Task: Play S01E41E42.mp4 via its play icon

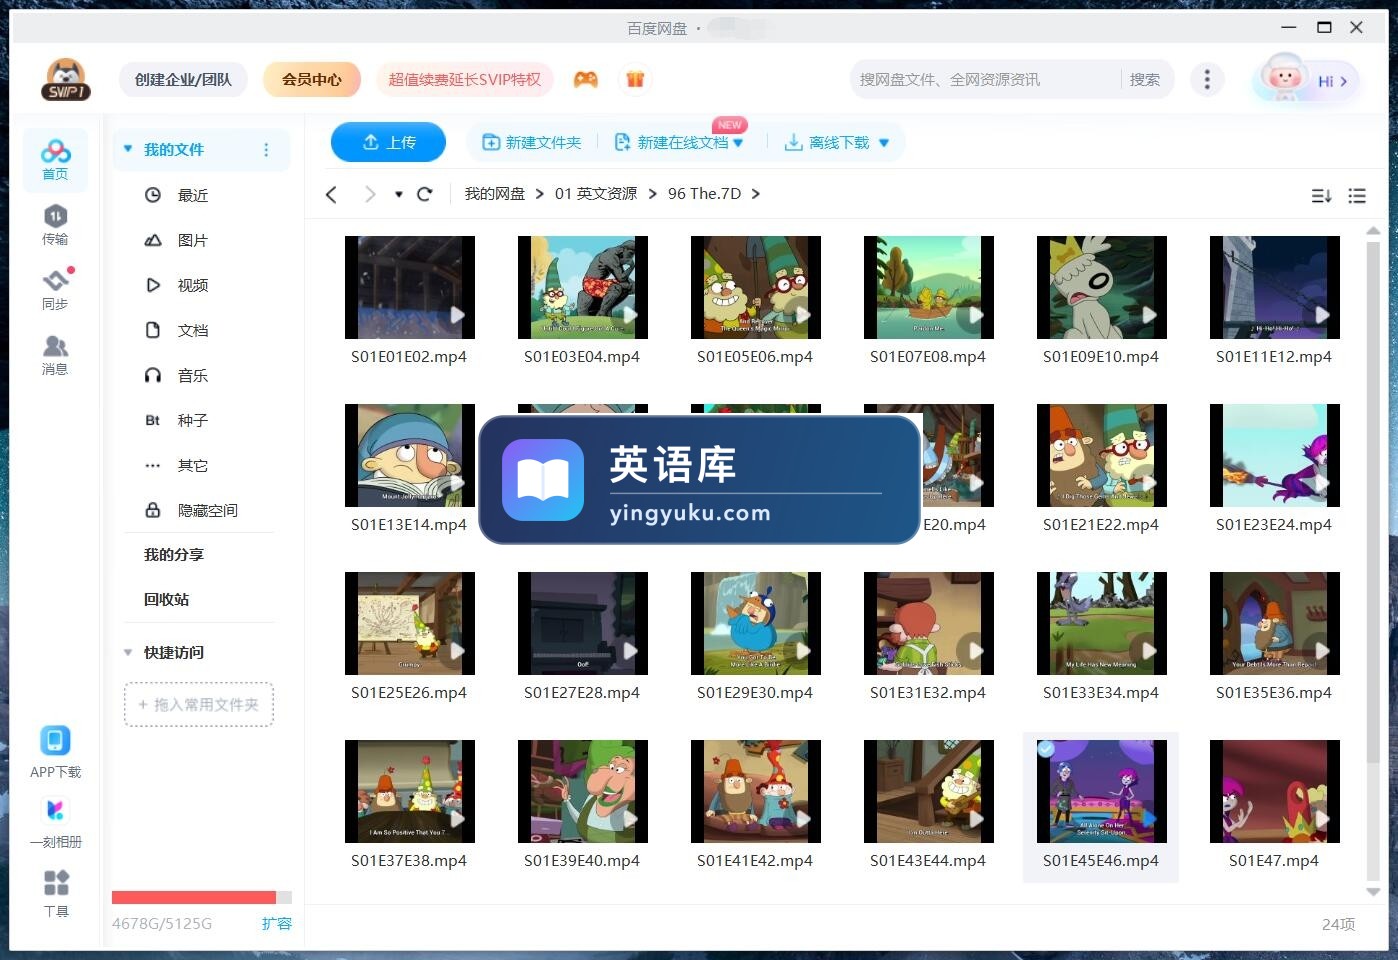Action: tap(803, 819)
